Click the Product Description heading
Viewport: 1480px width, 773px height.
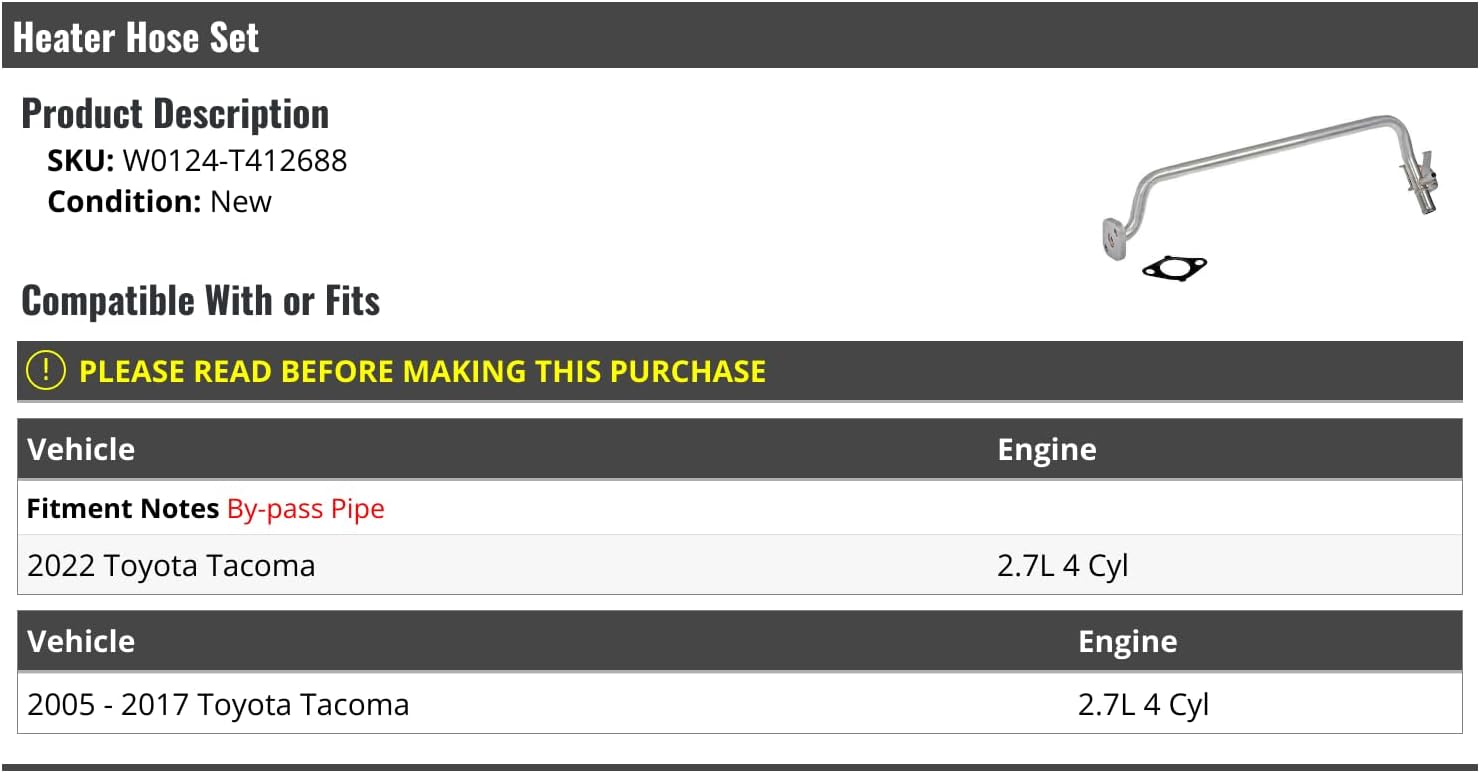pyautogui.click(x=175, y=114)
